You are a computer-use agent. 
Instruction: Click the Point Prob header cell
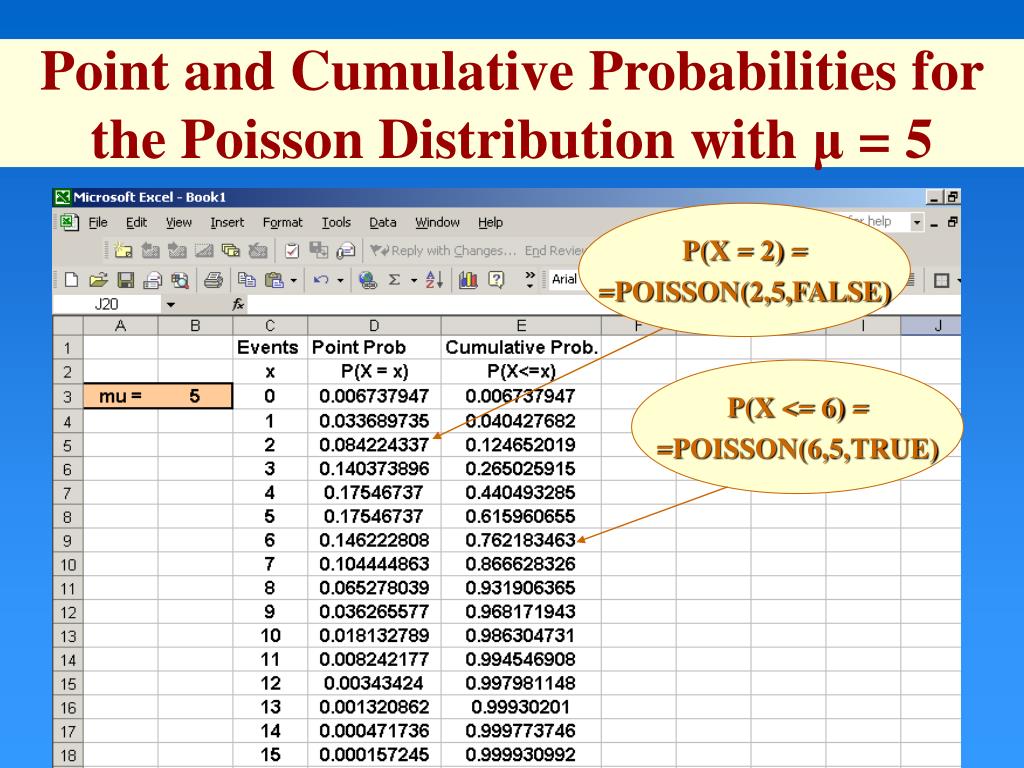point(374,347)
